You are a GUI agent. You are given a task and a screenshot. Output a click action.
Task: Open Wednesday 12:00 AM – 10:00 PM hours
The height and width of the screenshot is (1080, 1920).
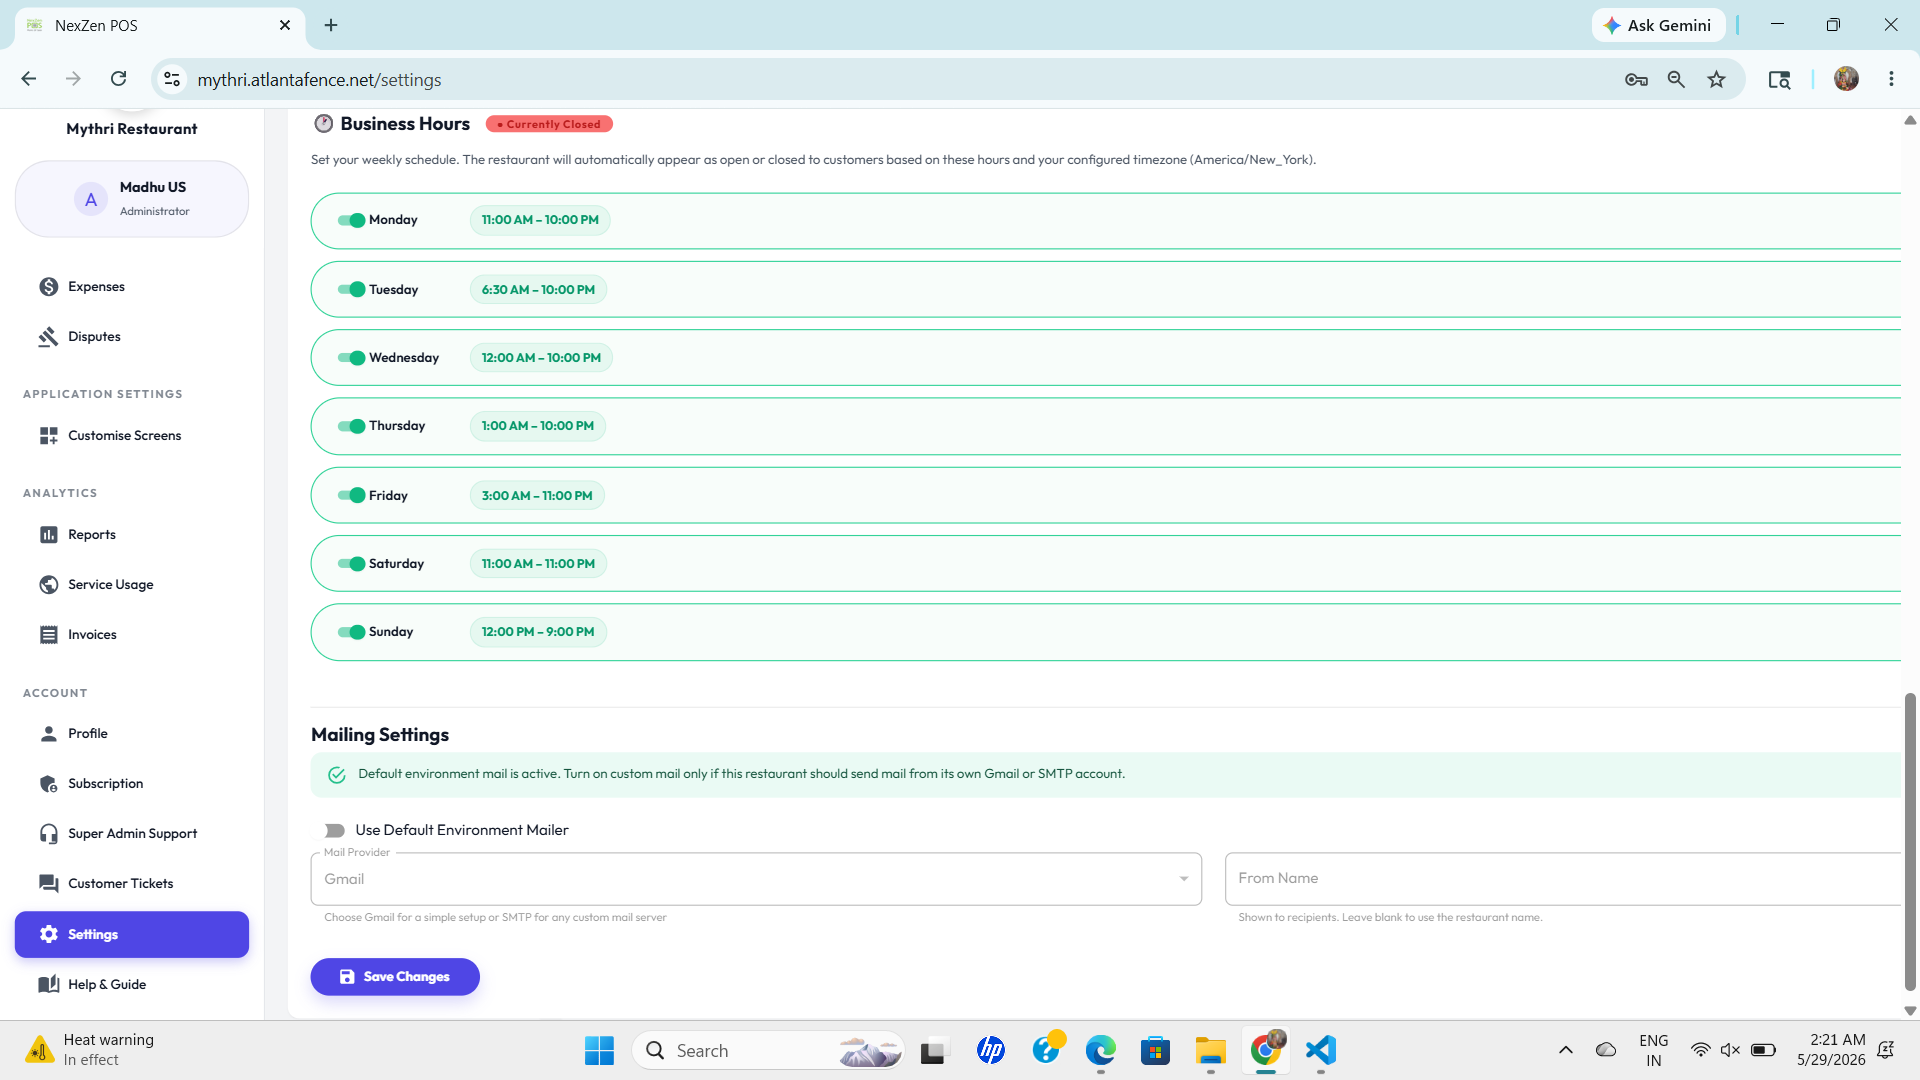541,358
